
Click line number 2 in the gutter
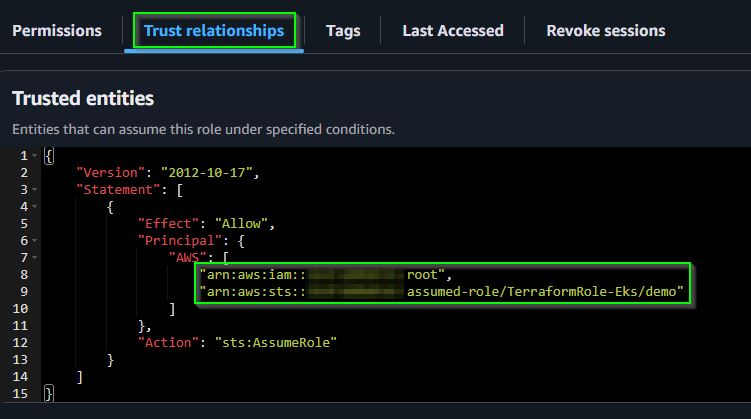pyautogui.click(x=24, y=173)
